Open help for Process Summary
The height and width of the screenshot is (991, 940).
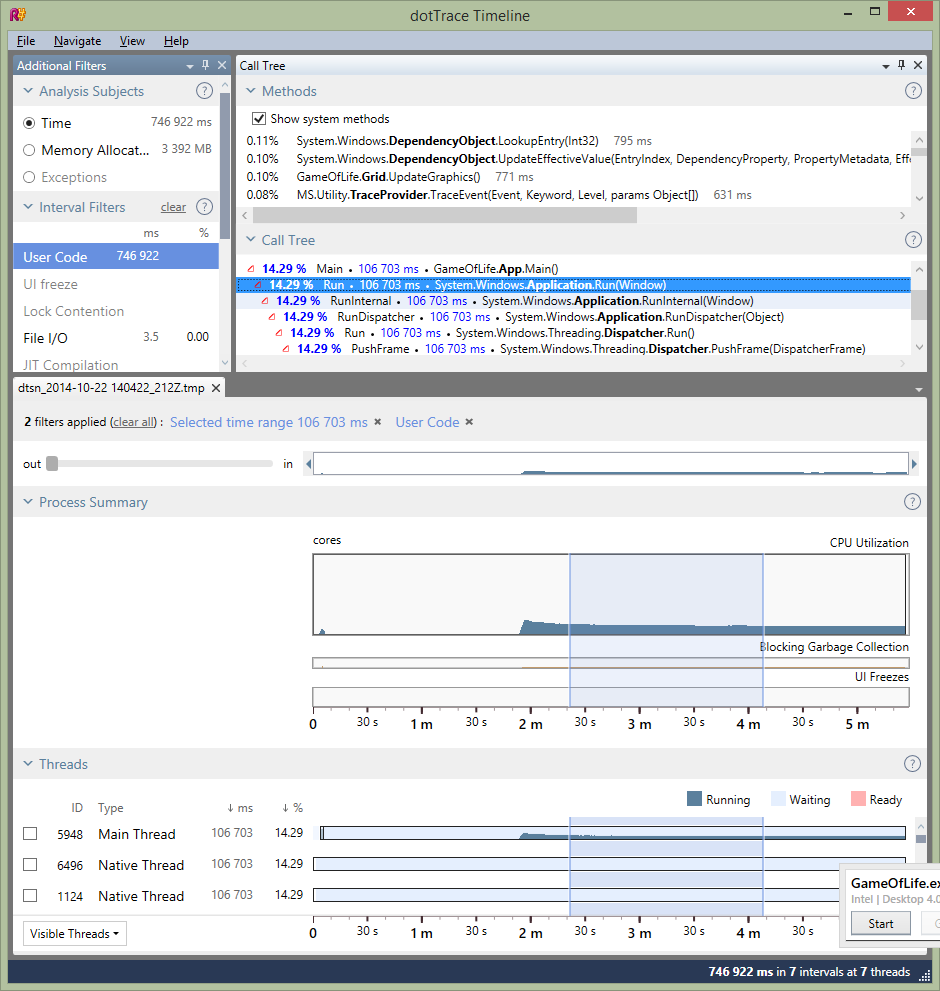912,502
